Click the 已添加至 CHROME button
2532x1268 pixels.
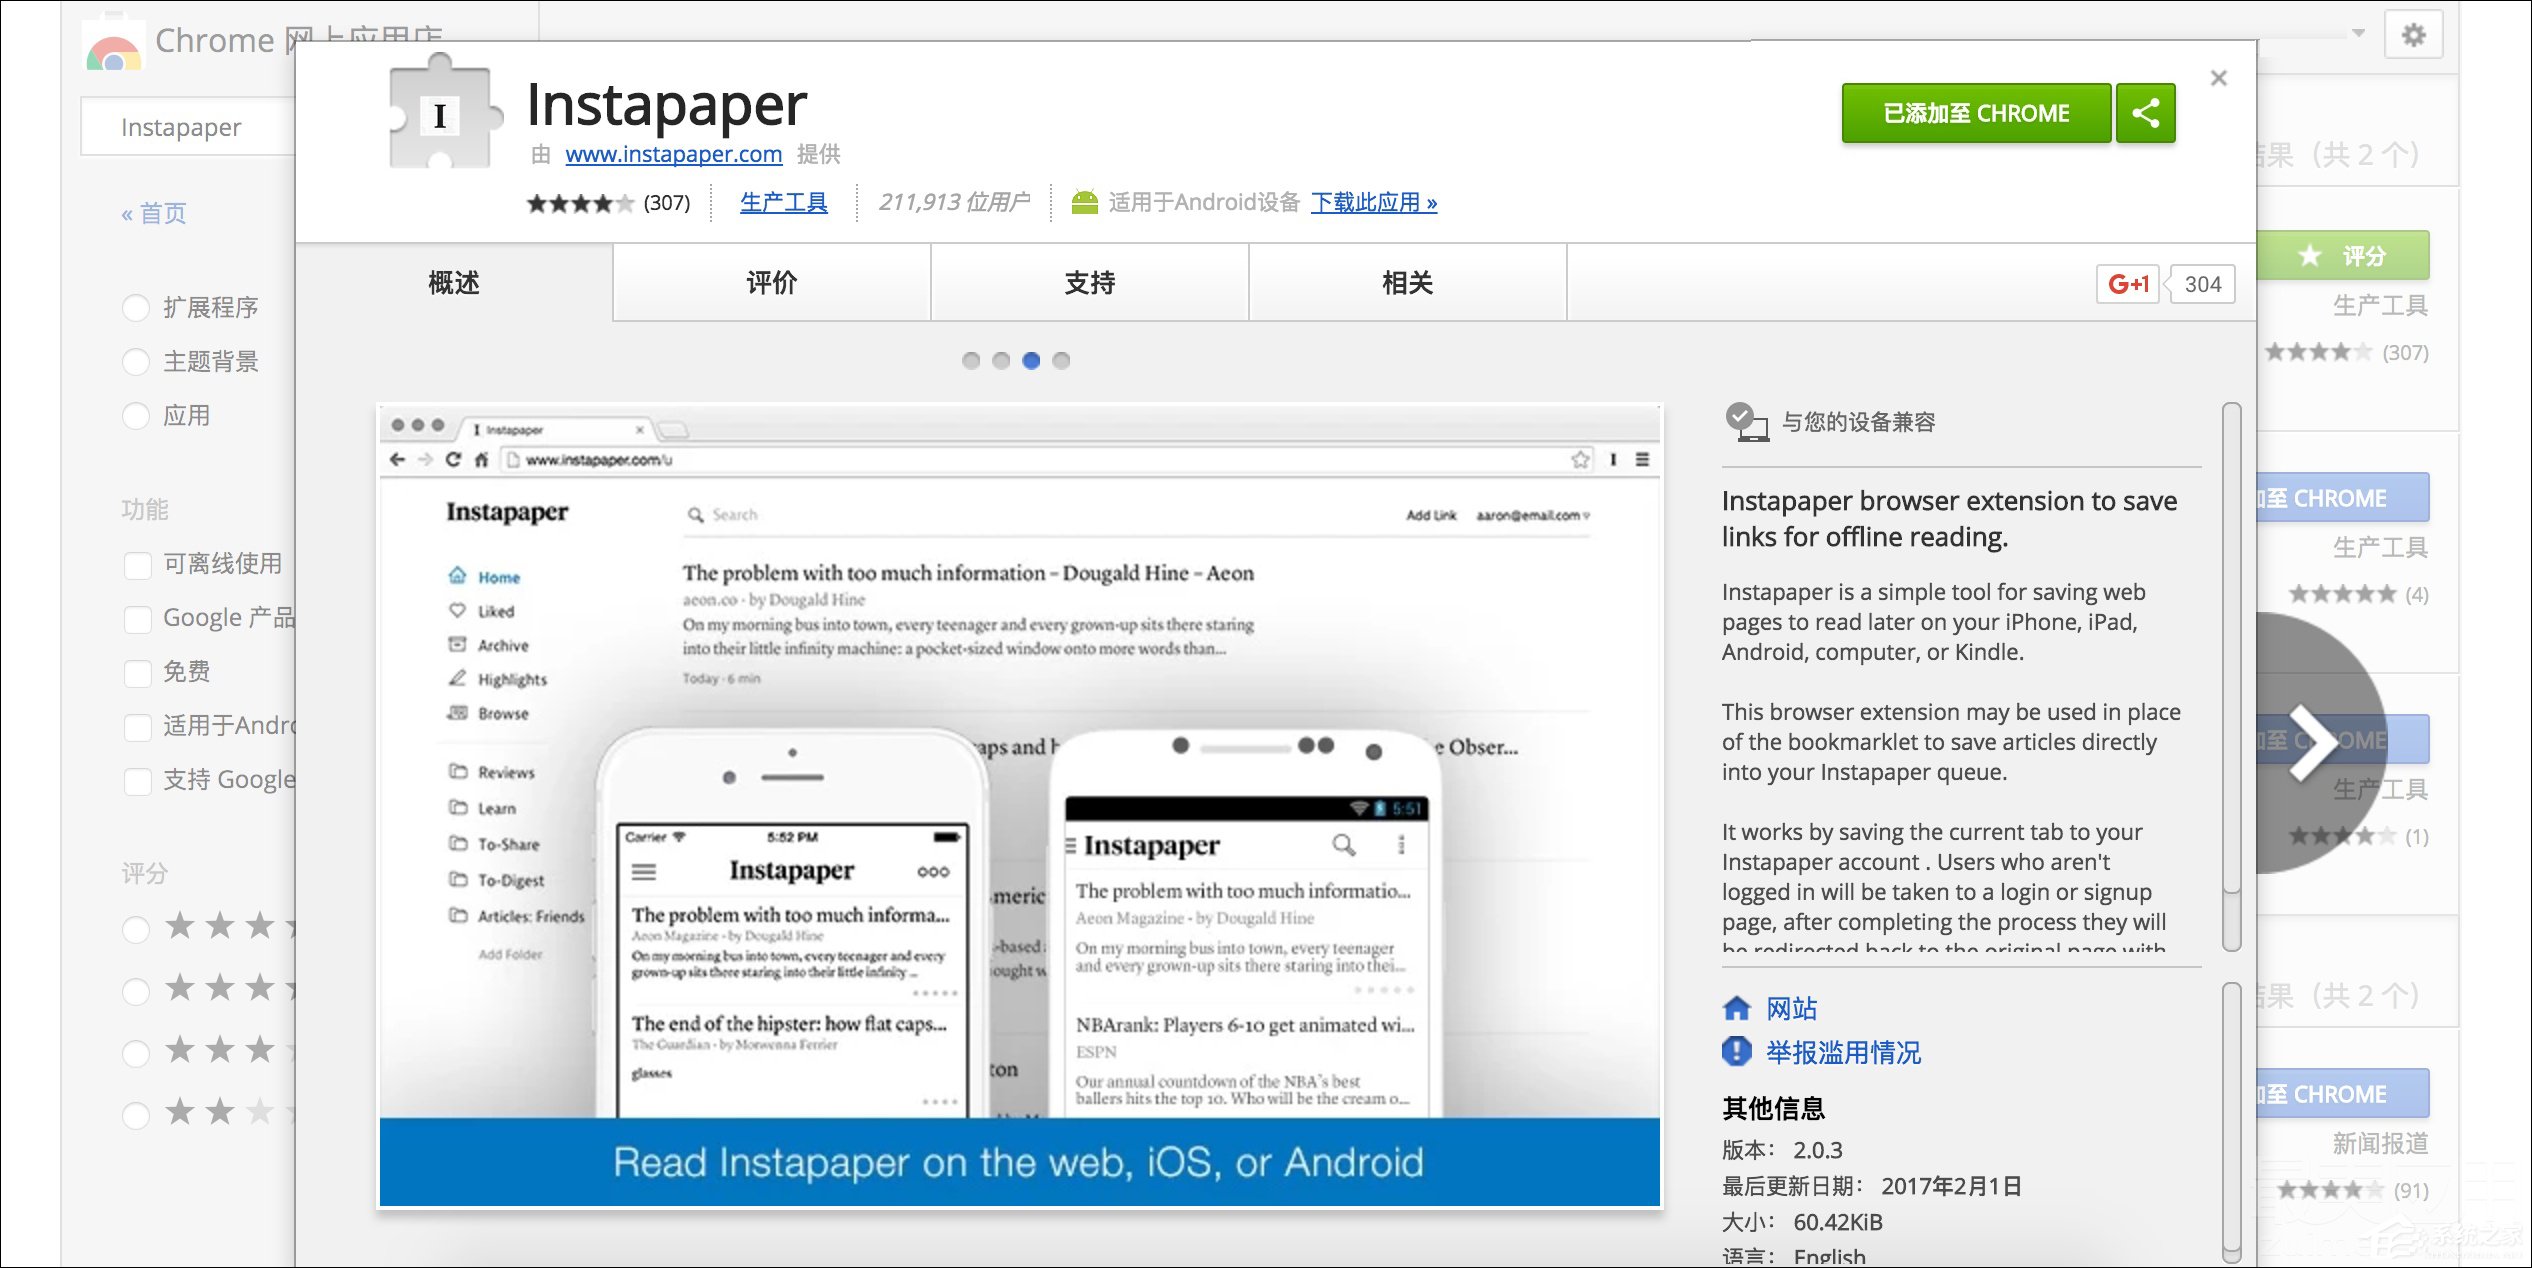[x=1976, y=113]
